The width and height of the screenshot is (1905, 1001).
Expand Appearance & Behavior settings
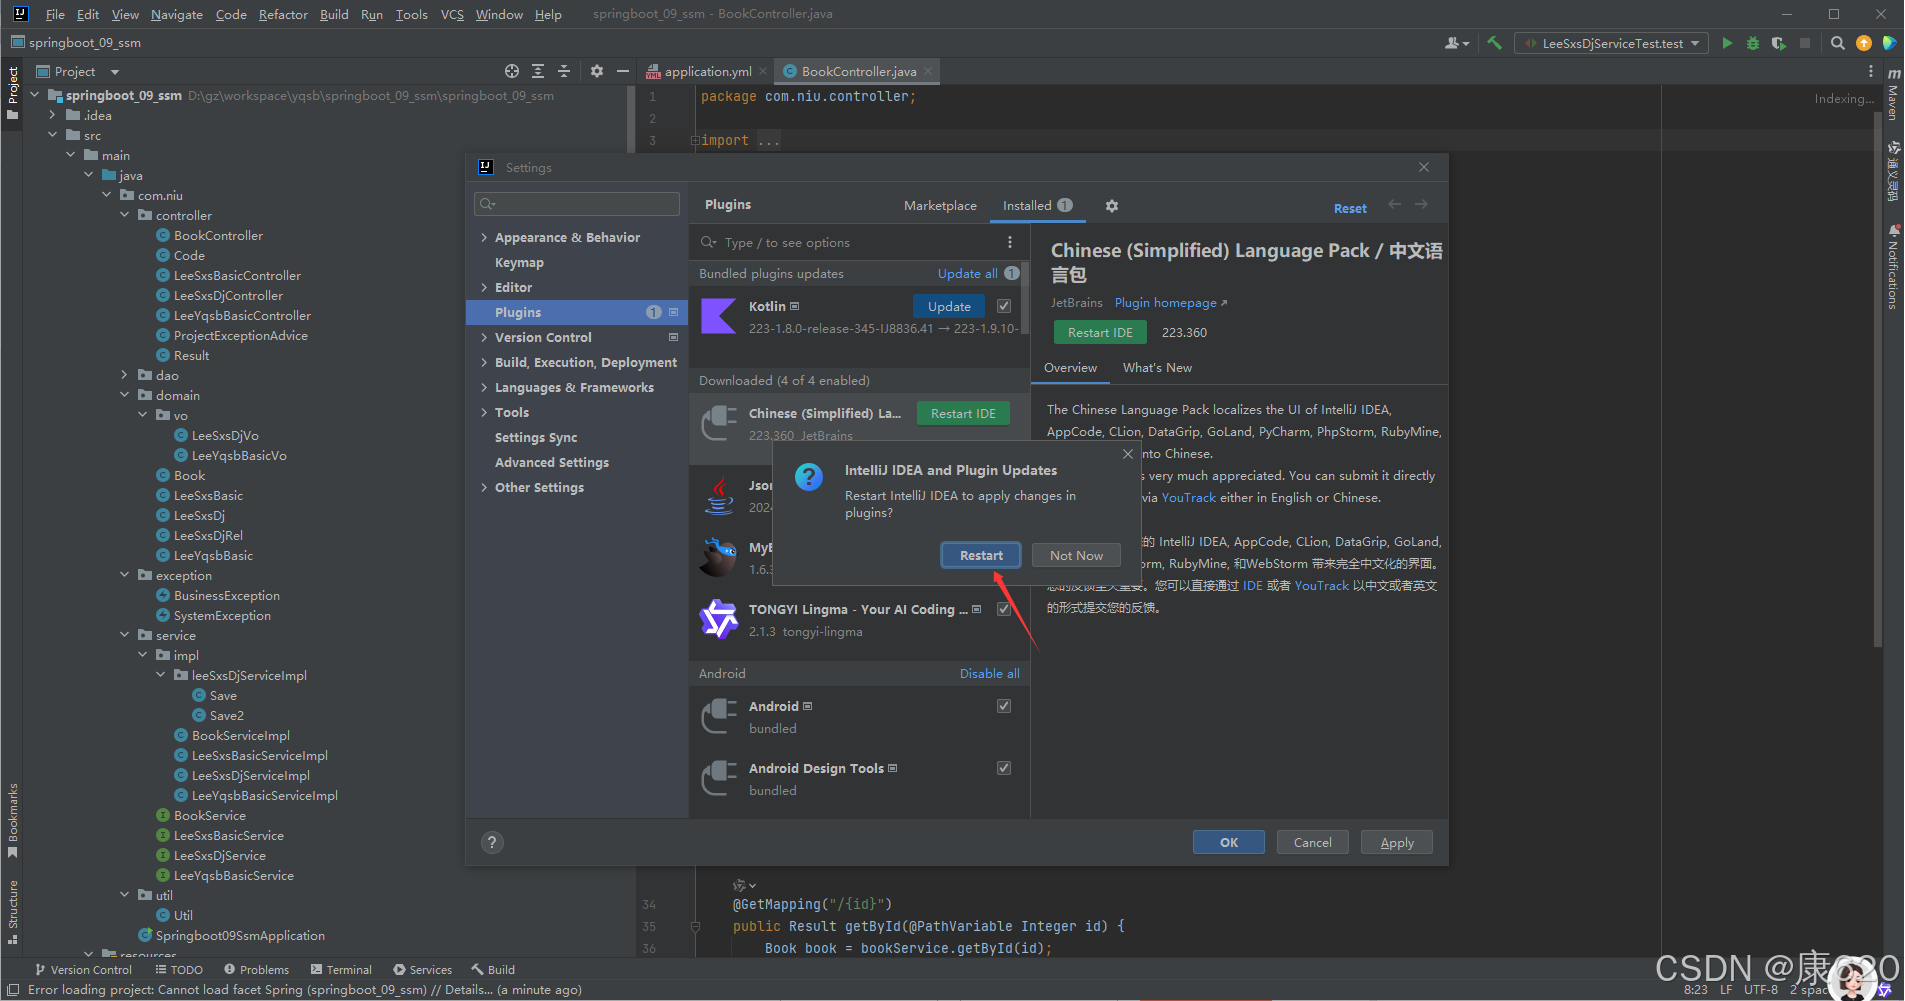point(484,237)
